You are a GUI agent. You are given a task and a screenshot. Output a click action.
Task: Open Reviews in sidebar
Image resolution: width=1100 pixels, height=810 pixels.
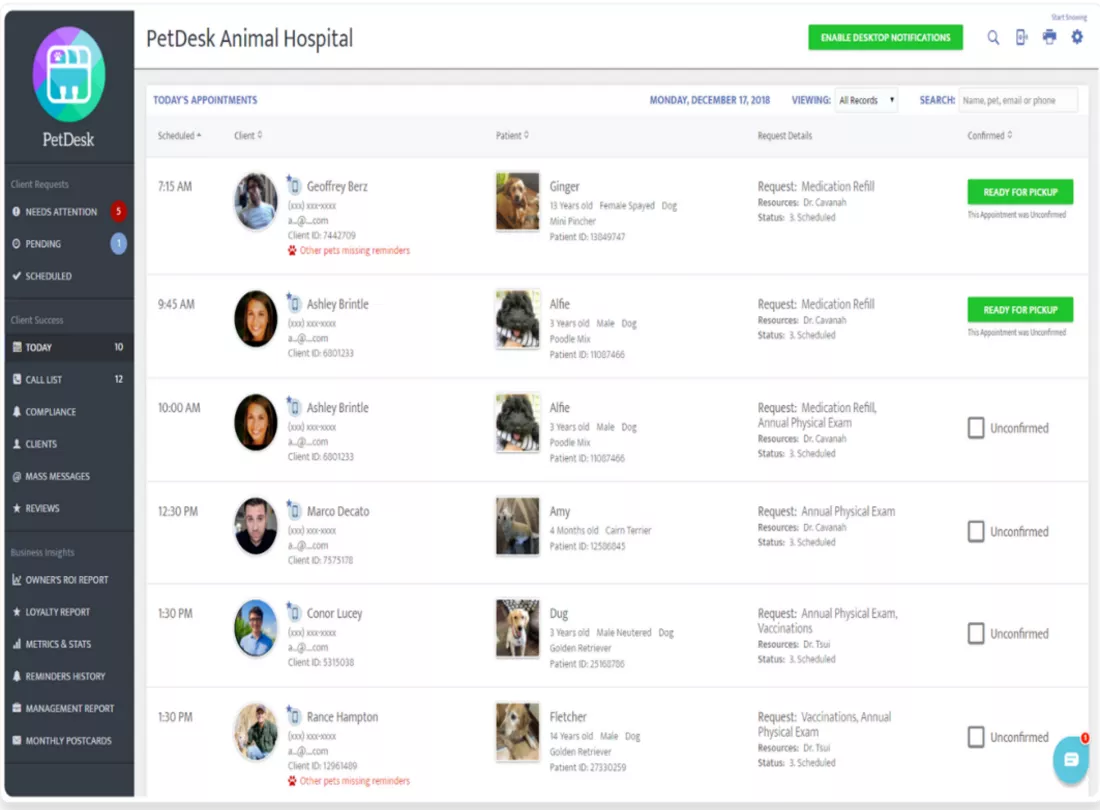coord(69,508)
